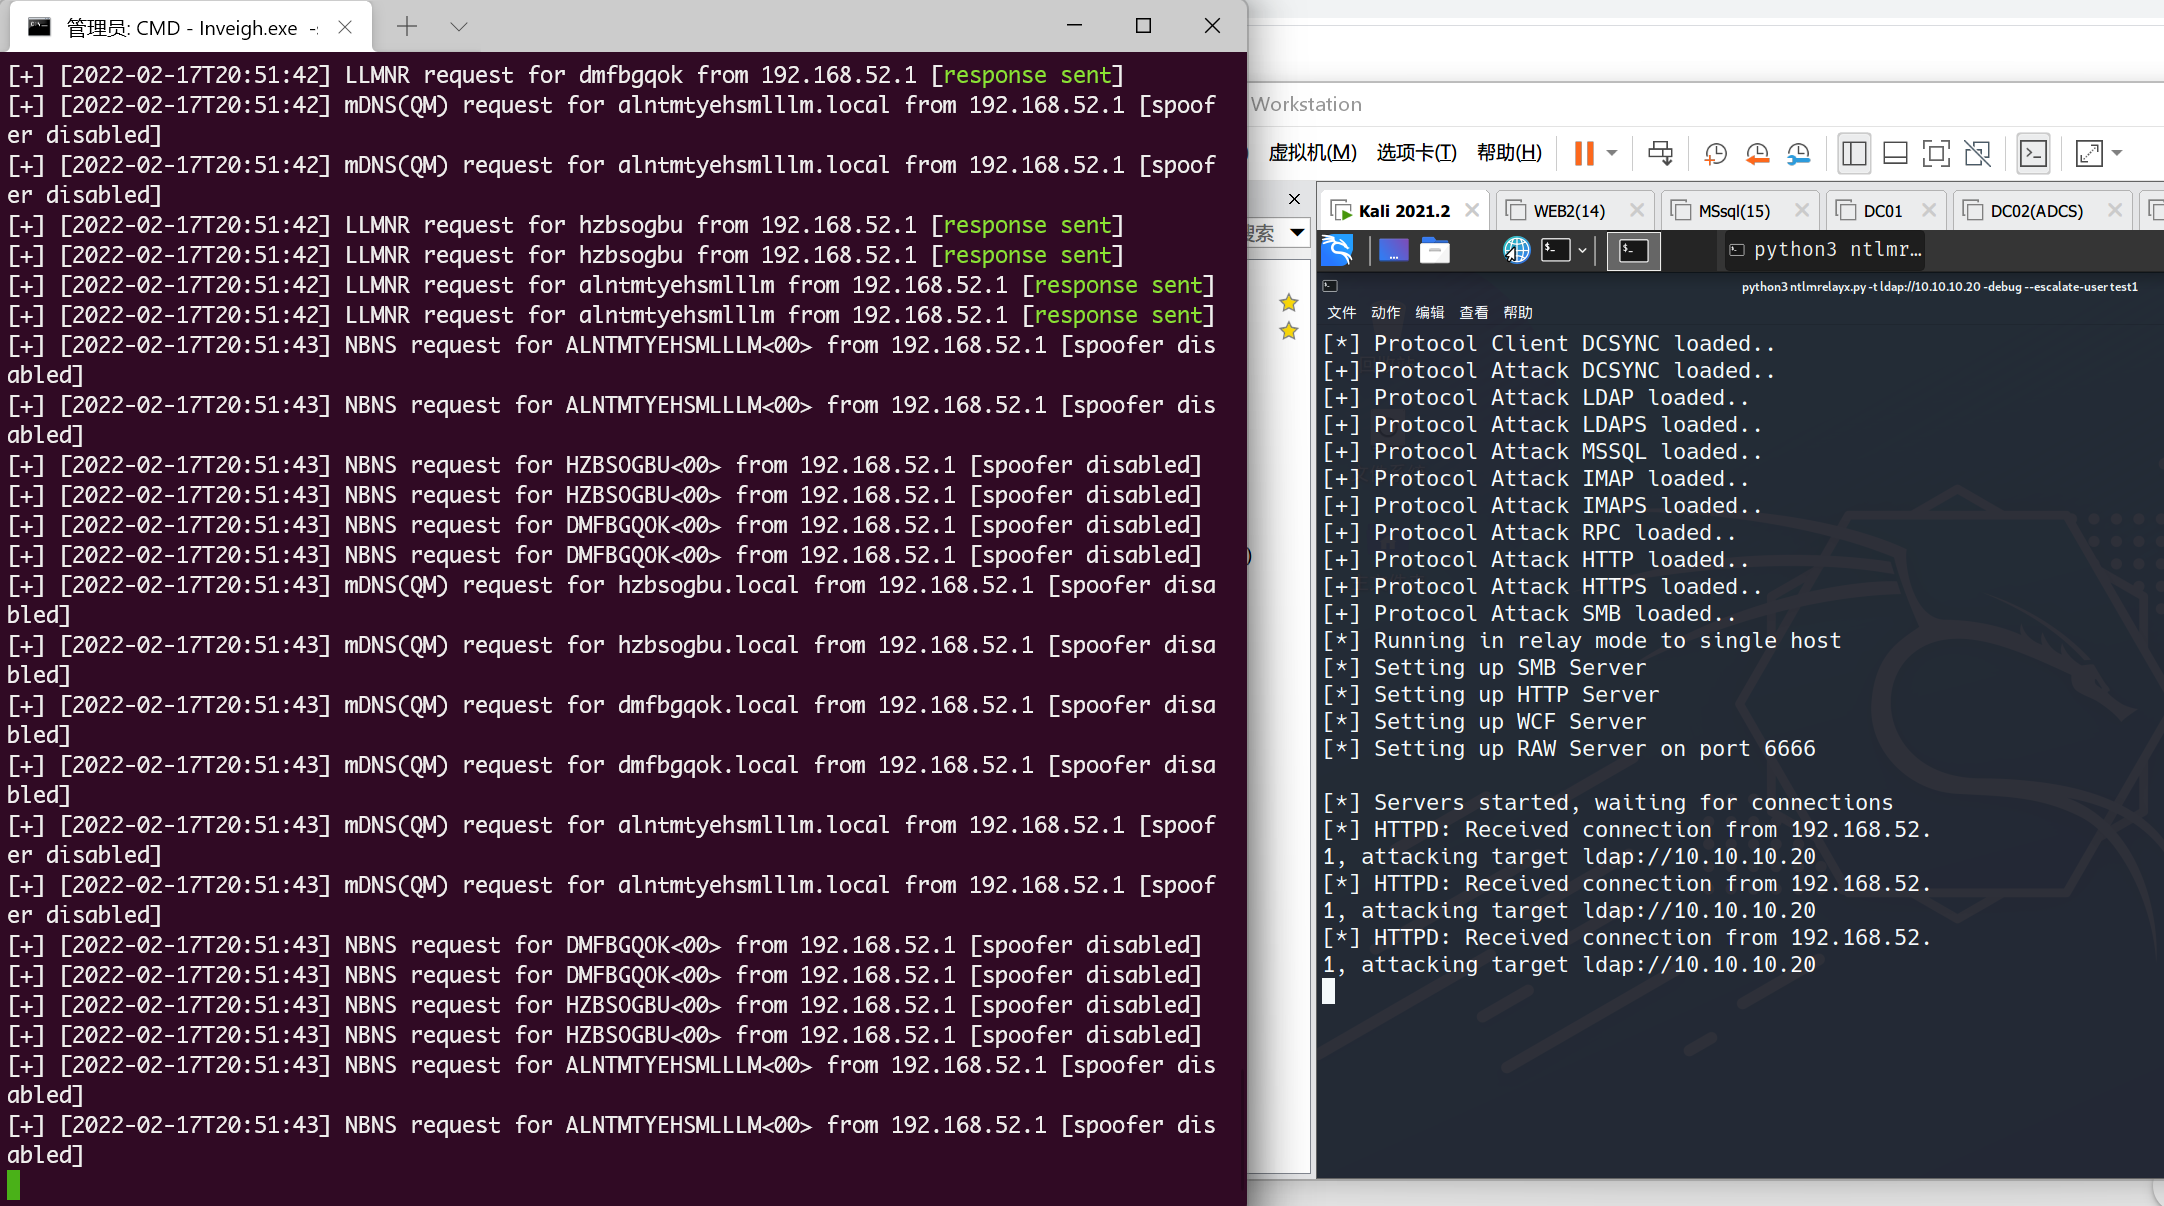Click the python3 ntlmr… taskbar window button
2164x1206 pixels.
click(x=1825, y=250)
